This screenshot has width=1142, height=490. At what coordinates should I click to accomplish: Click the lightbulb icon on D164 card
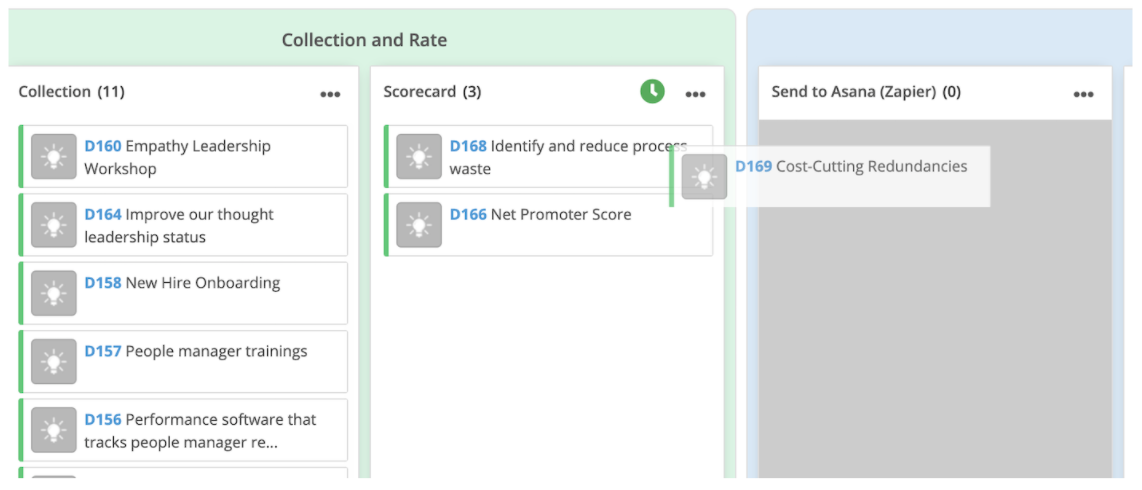tap(54, 225)
